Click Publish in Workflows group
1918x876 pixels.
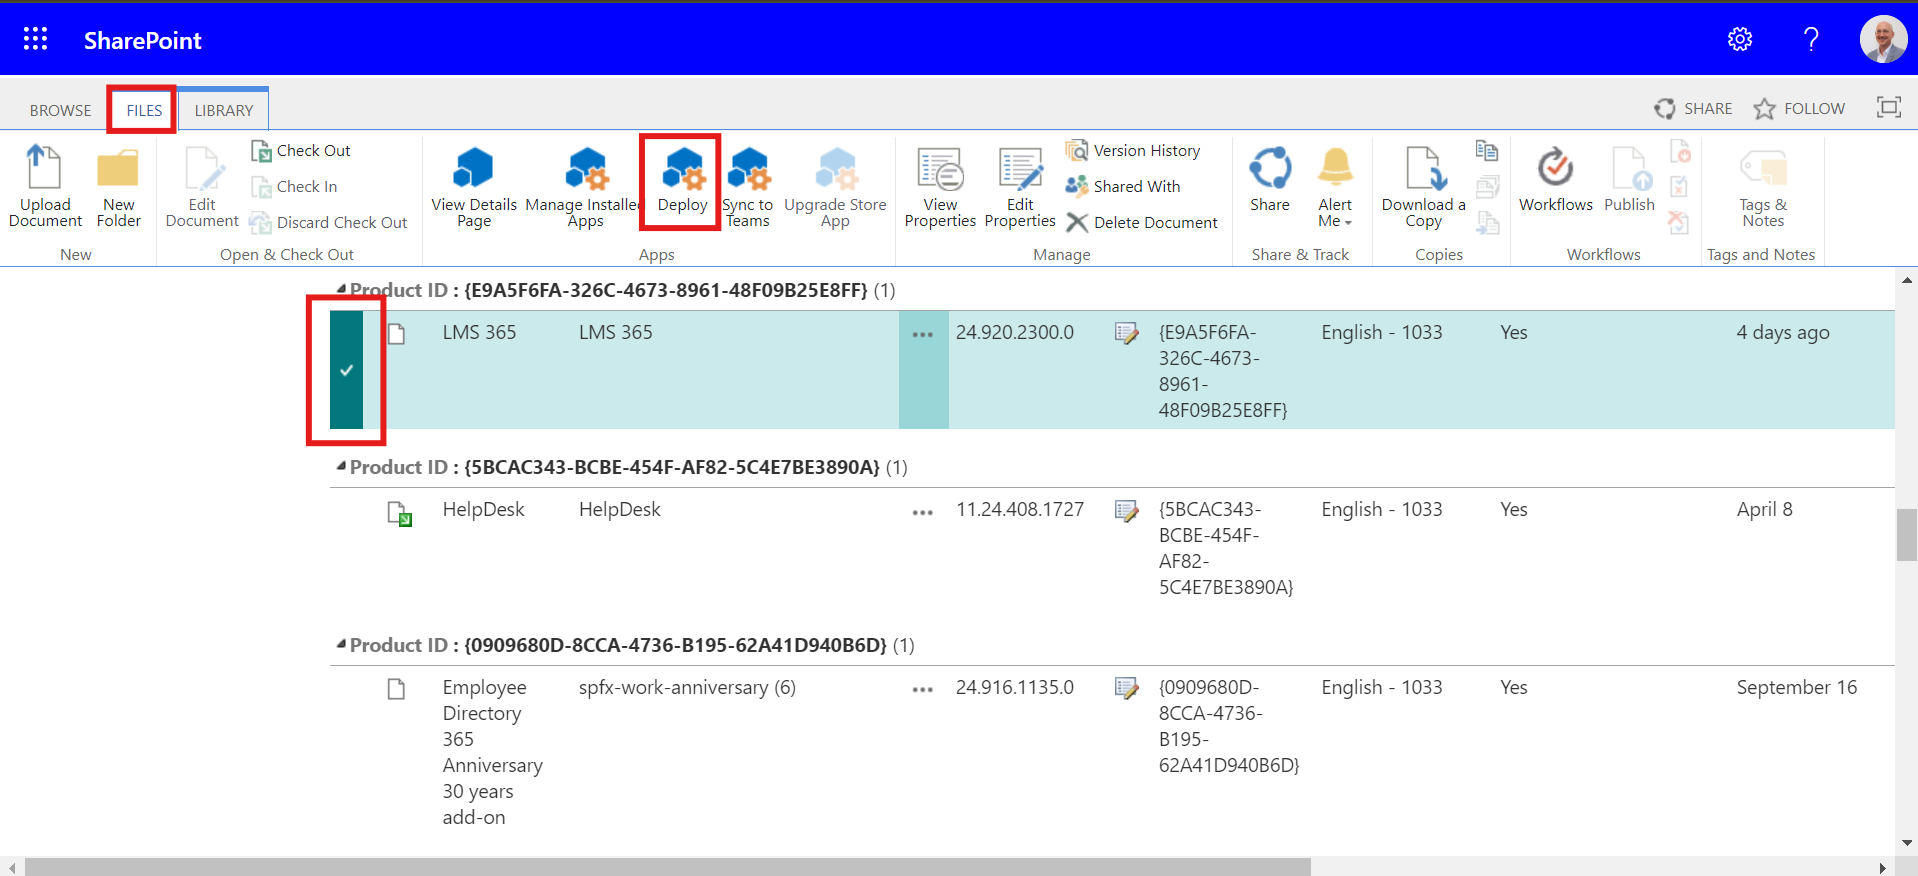(1630, 180)
